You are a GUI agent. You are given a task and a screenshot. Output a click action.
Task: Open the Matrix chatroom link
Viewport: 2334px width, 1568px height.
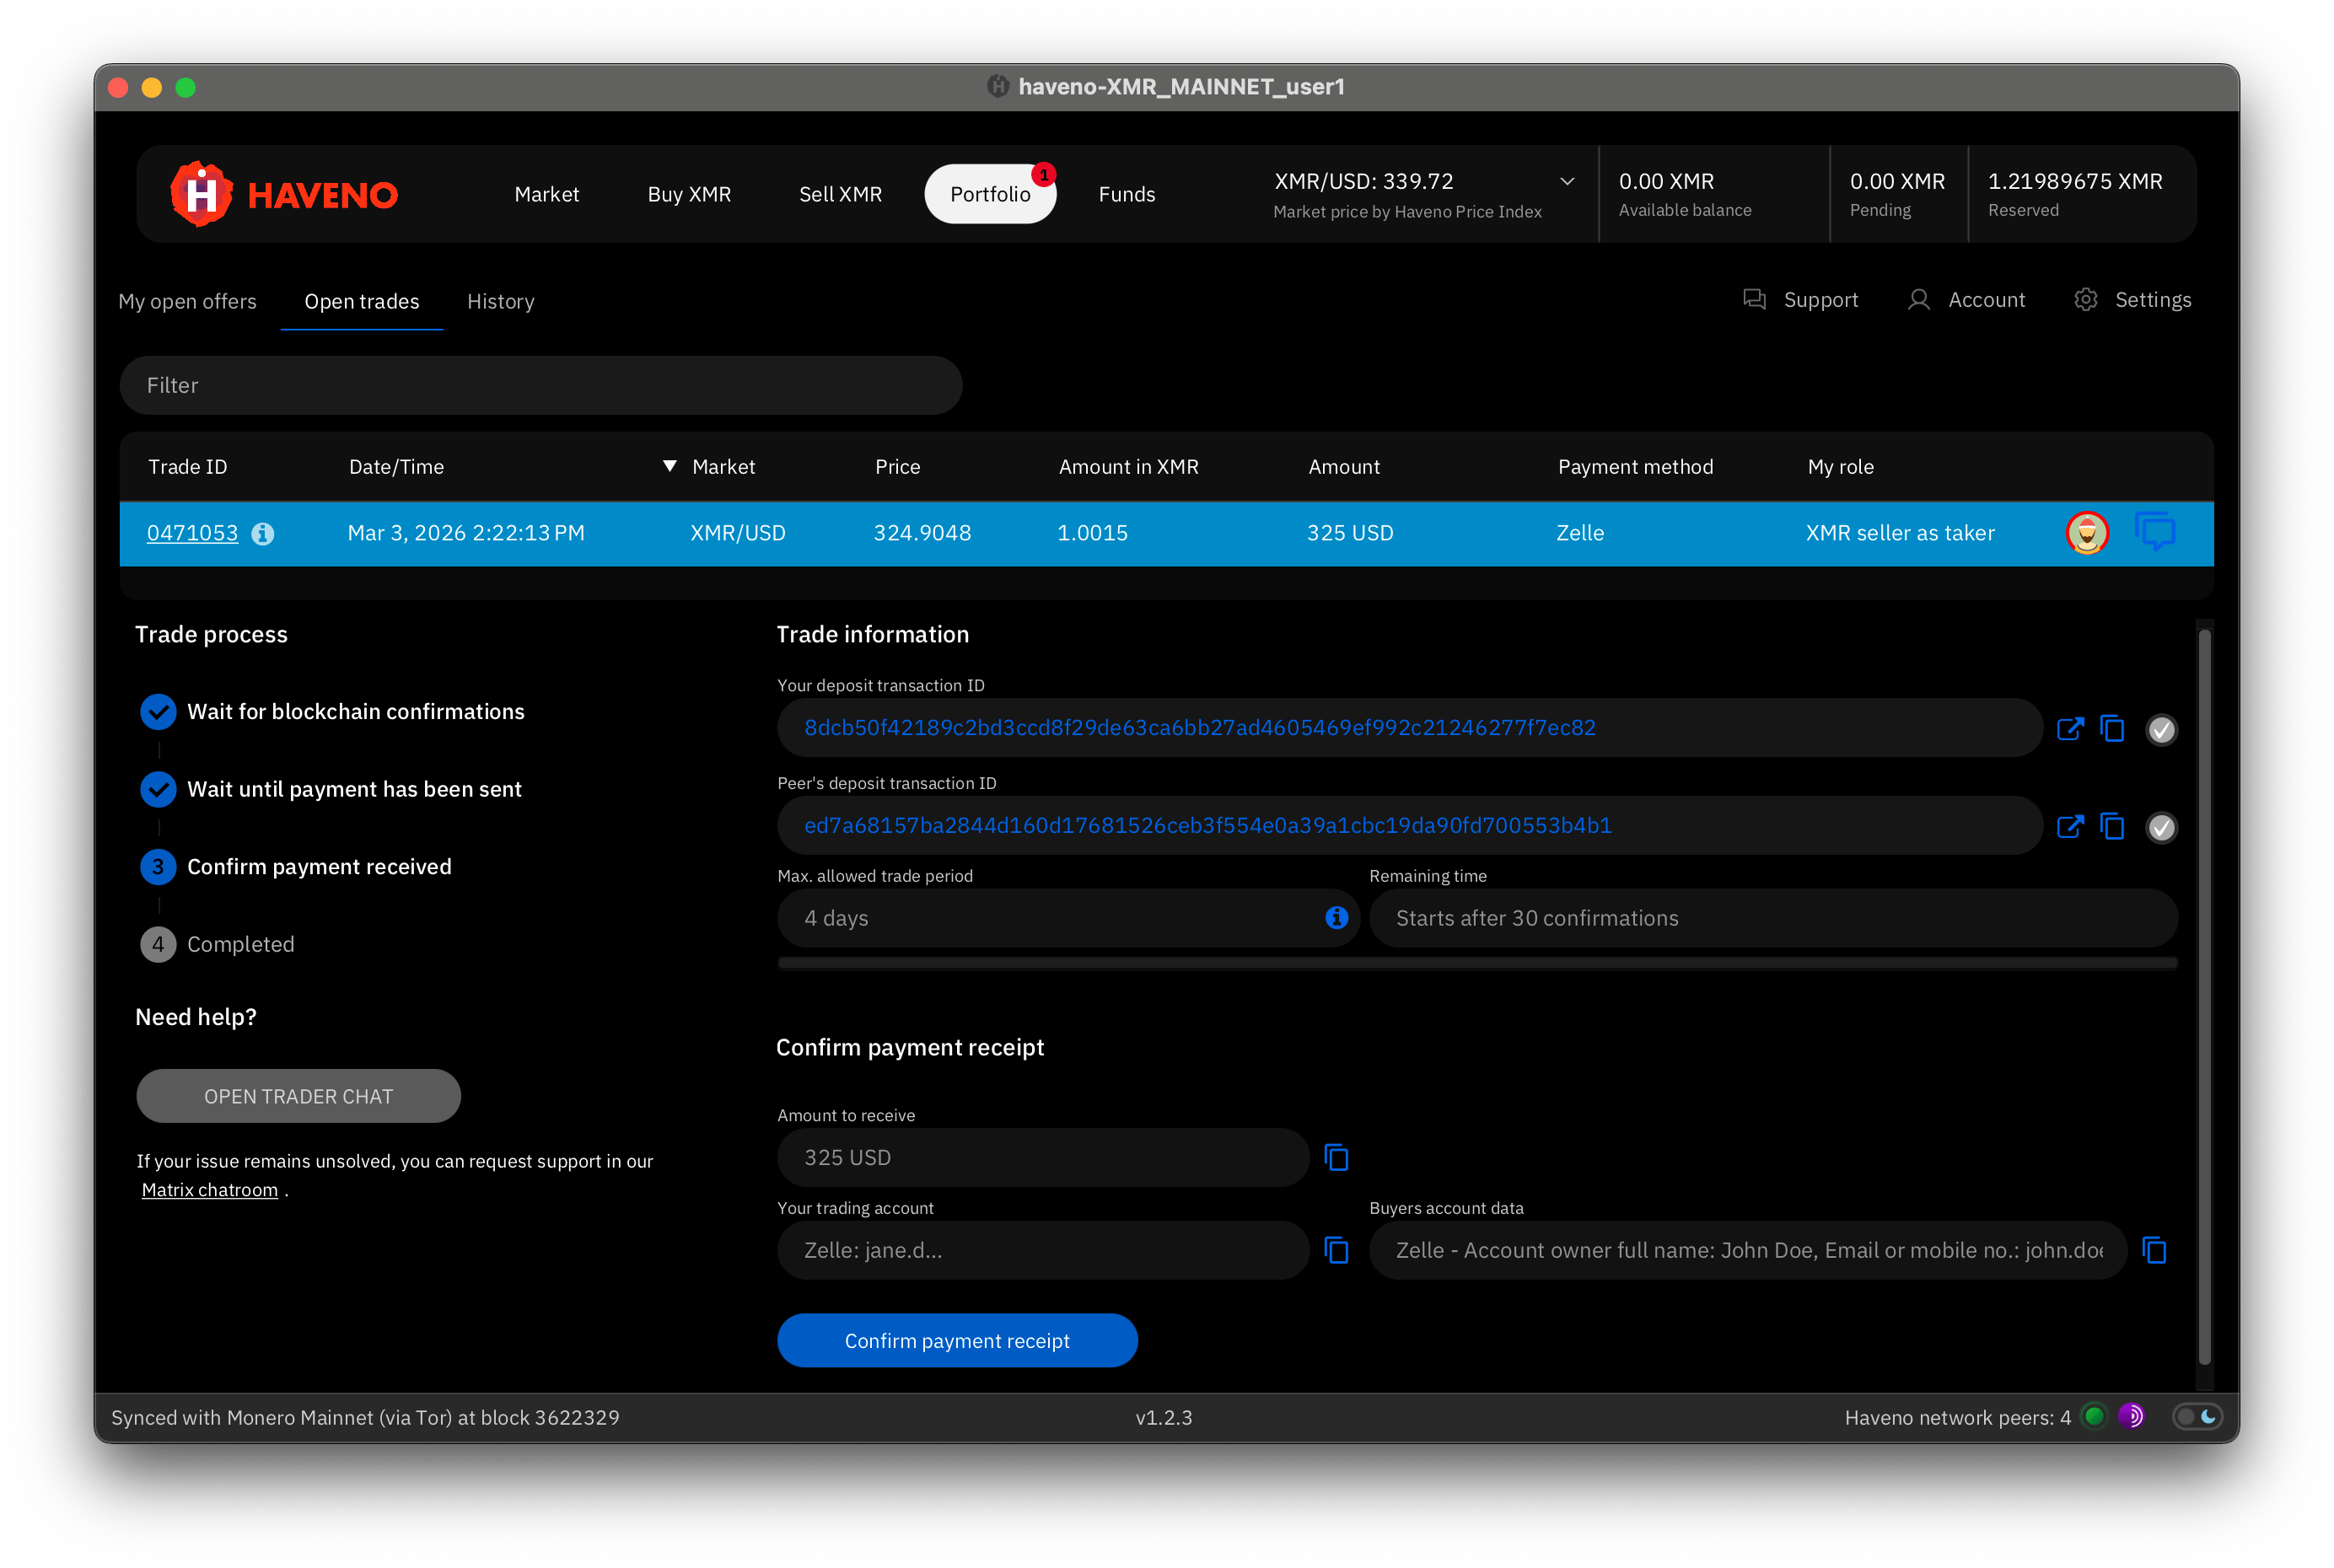(x=210, y=1189)
